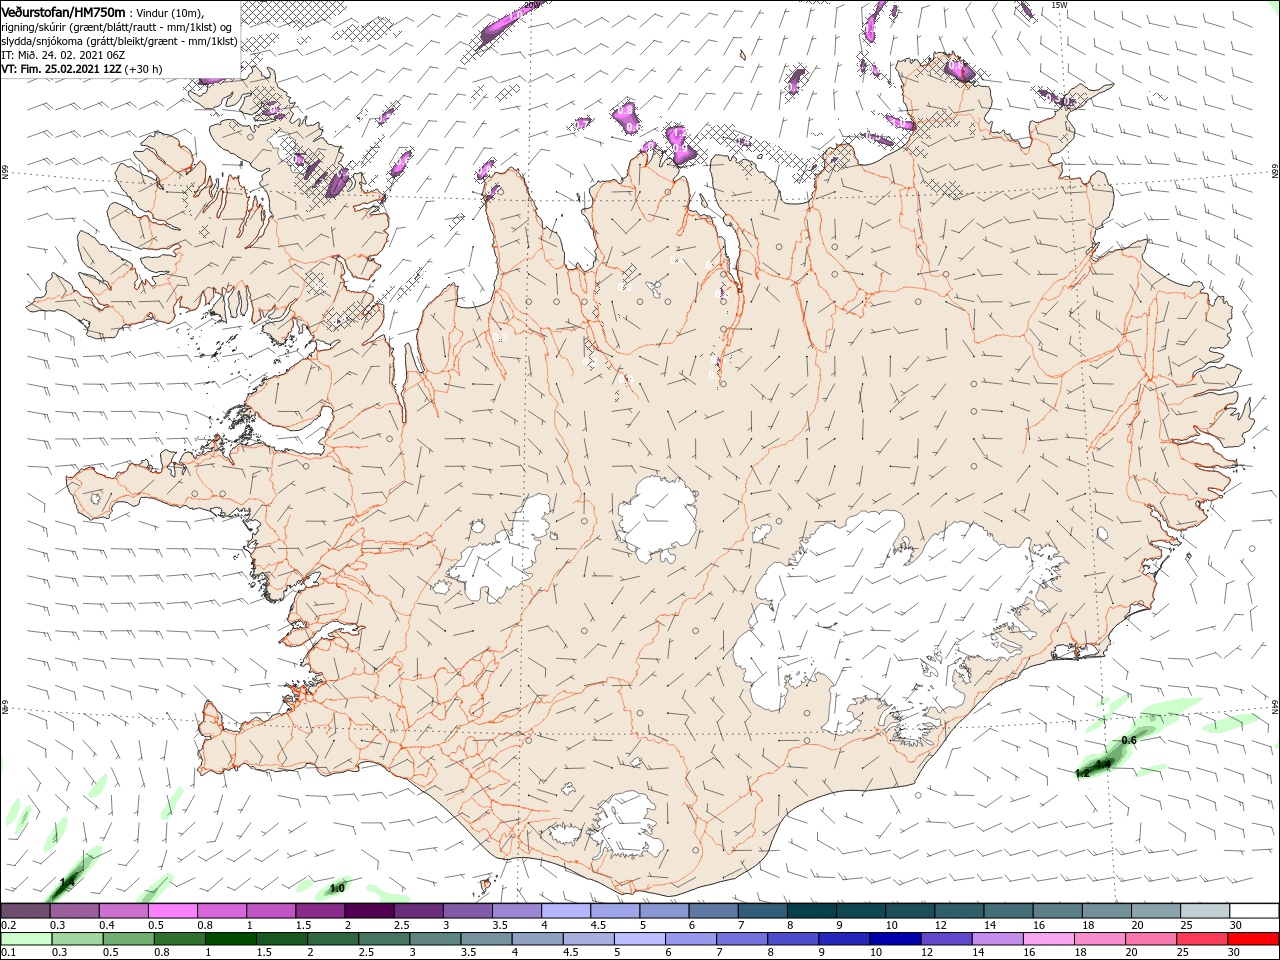Viewport: 1280px width, 960px height.
Task: Click the '7' label under the snow scale
Action: click(743, 925)
